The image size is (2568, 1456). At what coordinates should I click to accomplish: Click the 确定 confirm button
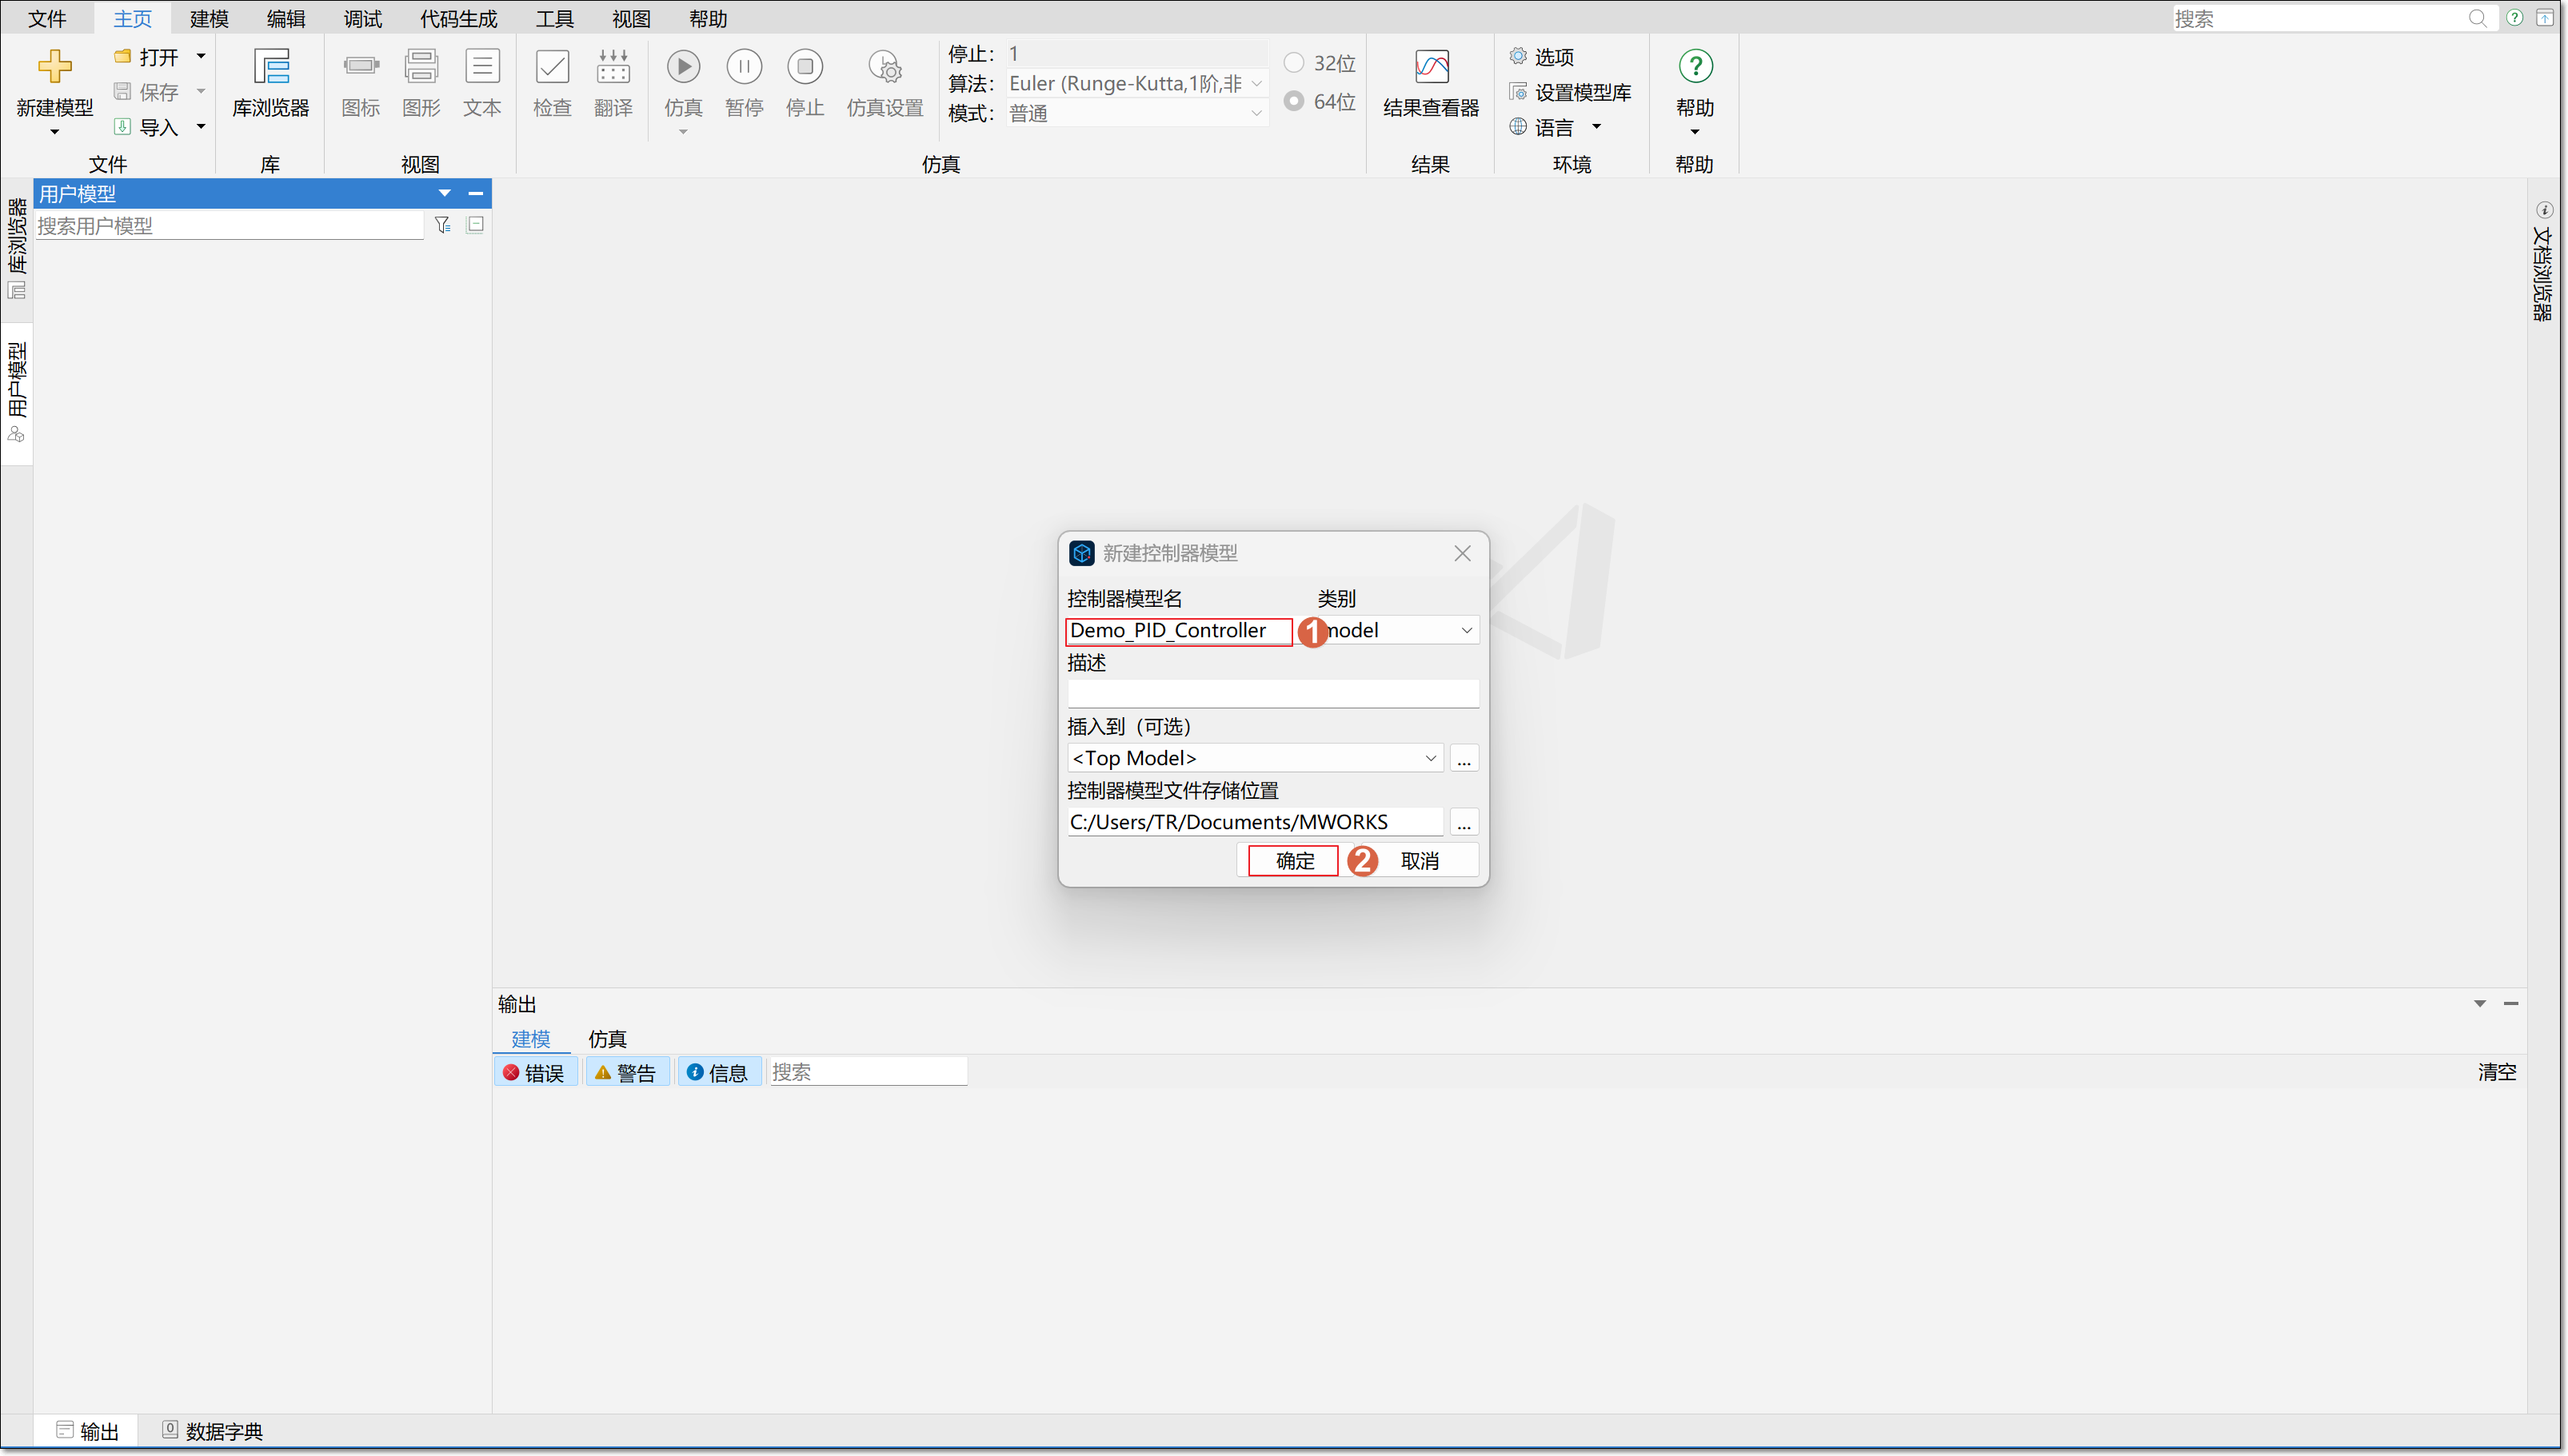click(x=1294, y=861)
